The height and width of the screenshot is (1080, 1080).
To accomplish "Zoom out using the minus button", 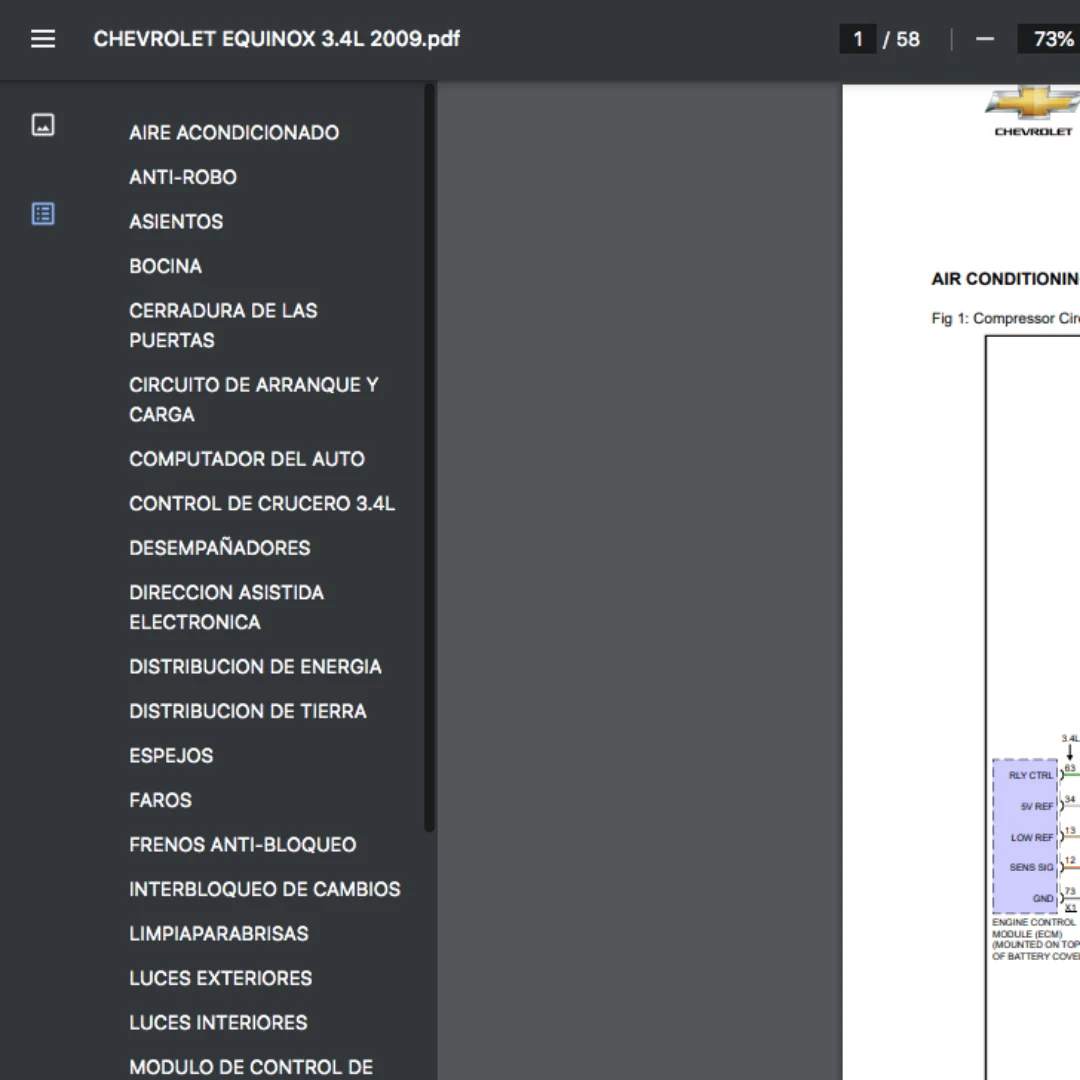I will (x=985, y=39).
